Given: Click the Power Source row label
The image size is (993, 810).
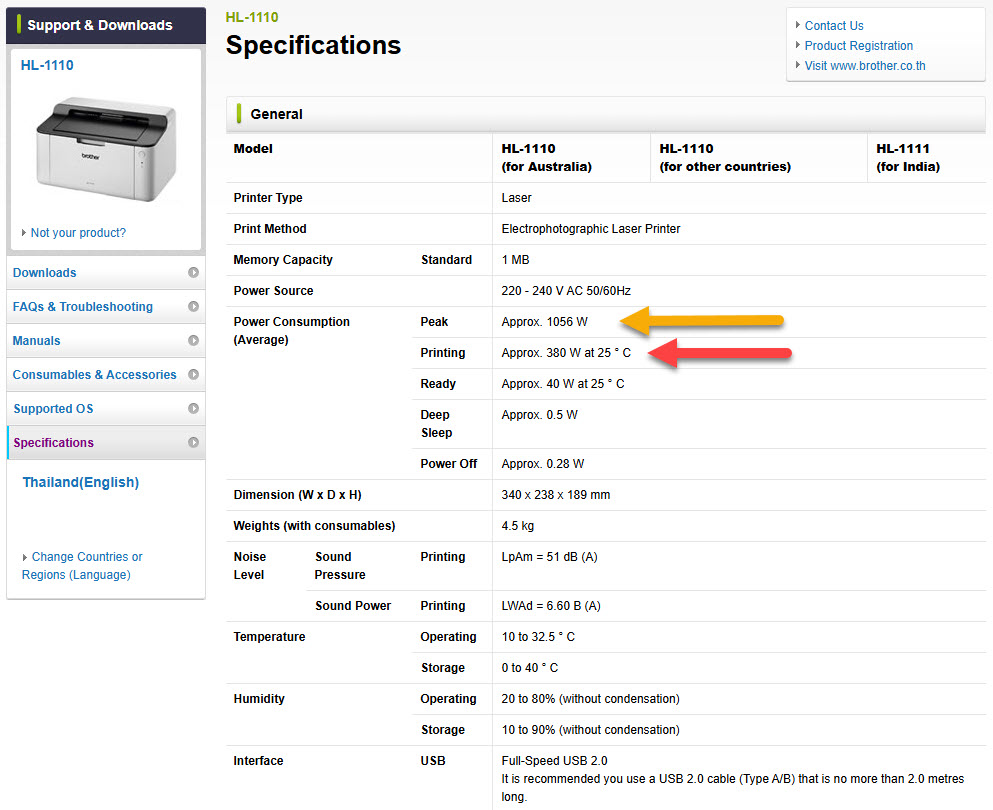Looking at the screenshot, I should (x=273, y=291).
